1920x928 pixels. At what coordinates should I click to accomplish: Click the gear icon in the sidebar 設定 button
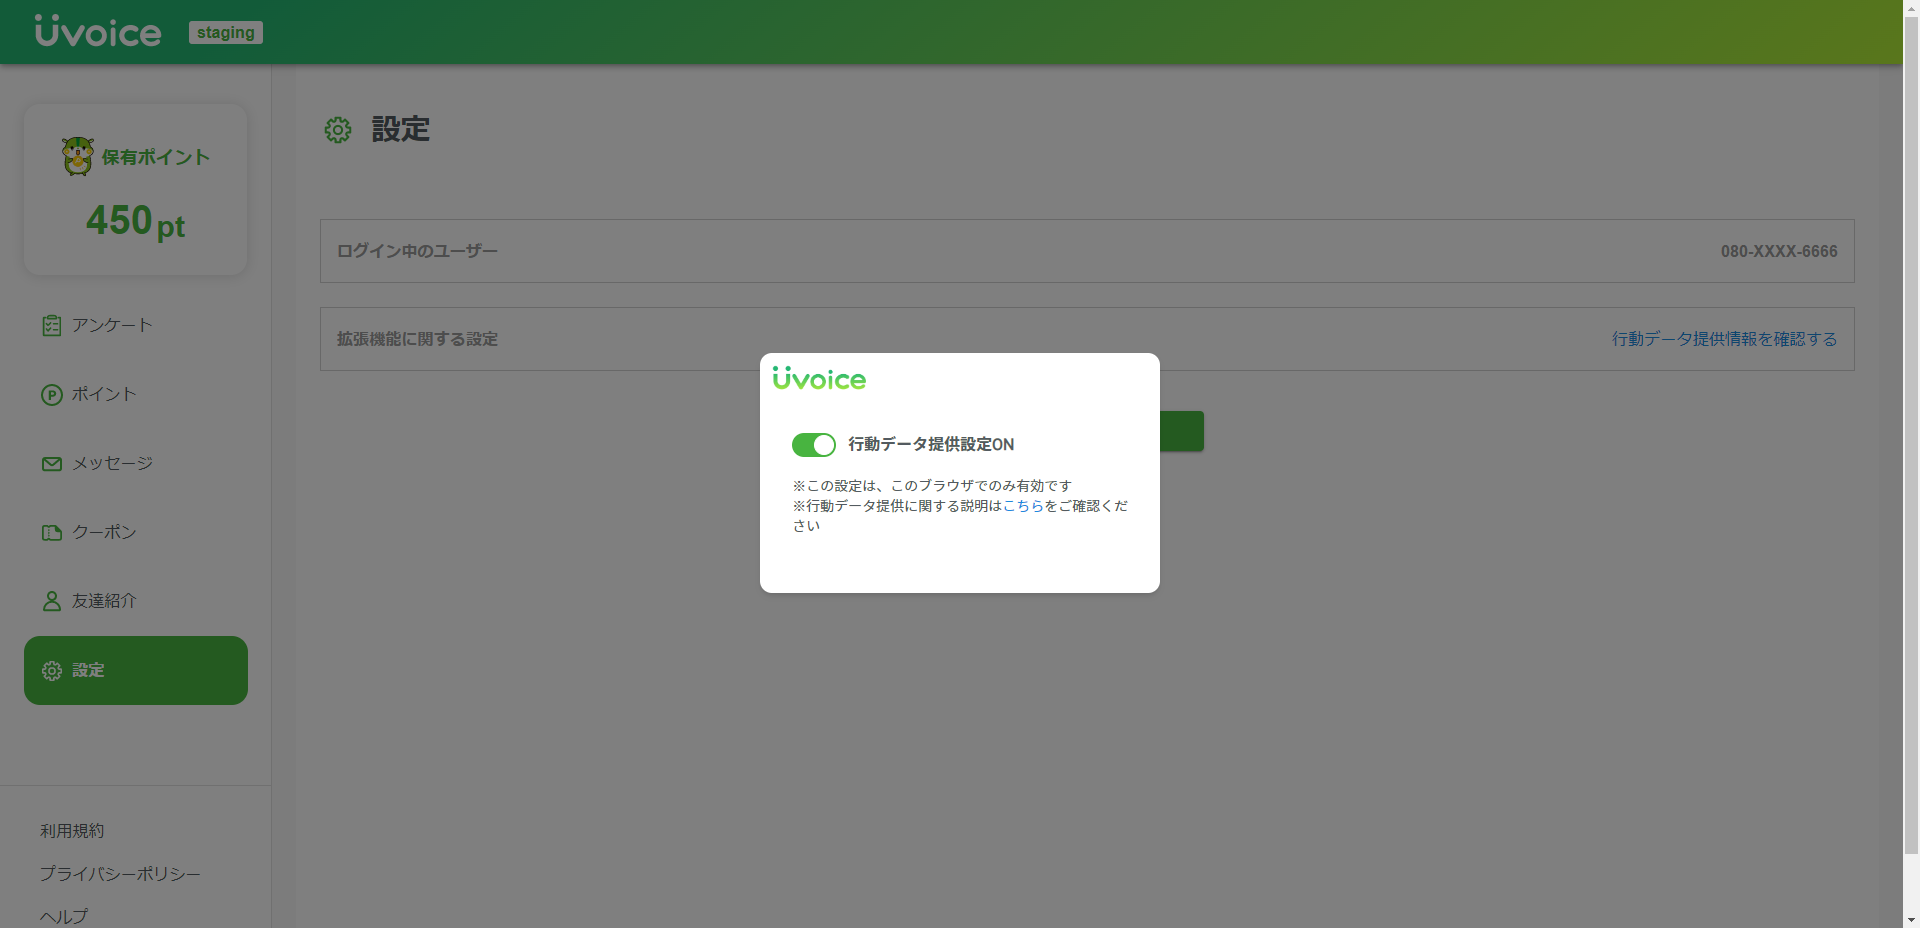click(x=52, y=671)
